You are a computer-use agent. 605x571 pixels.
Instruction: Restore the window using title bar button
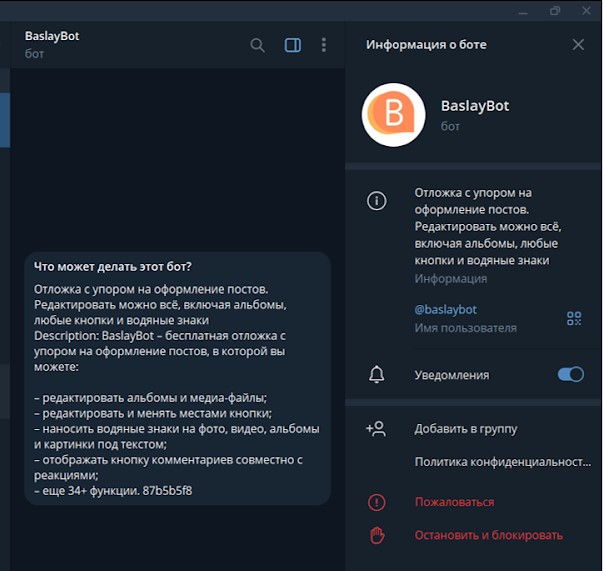tap(555, 11)
